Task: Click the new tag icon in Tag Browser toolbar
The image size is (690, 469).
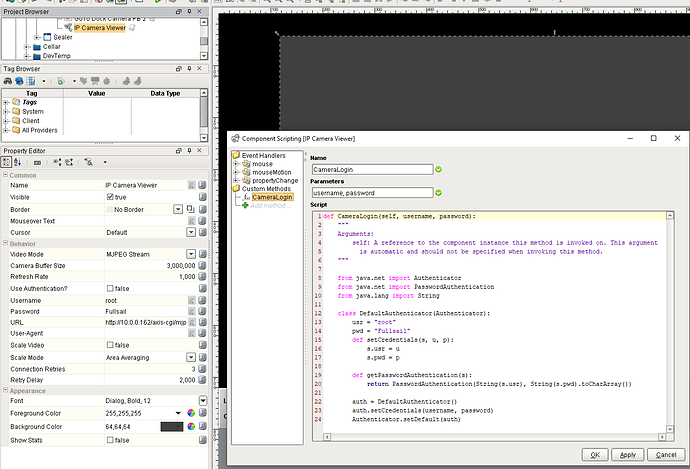Action: pos(61,81)
